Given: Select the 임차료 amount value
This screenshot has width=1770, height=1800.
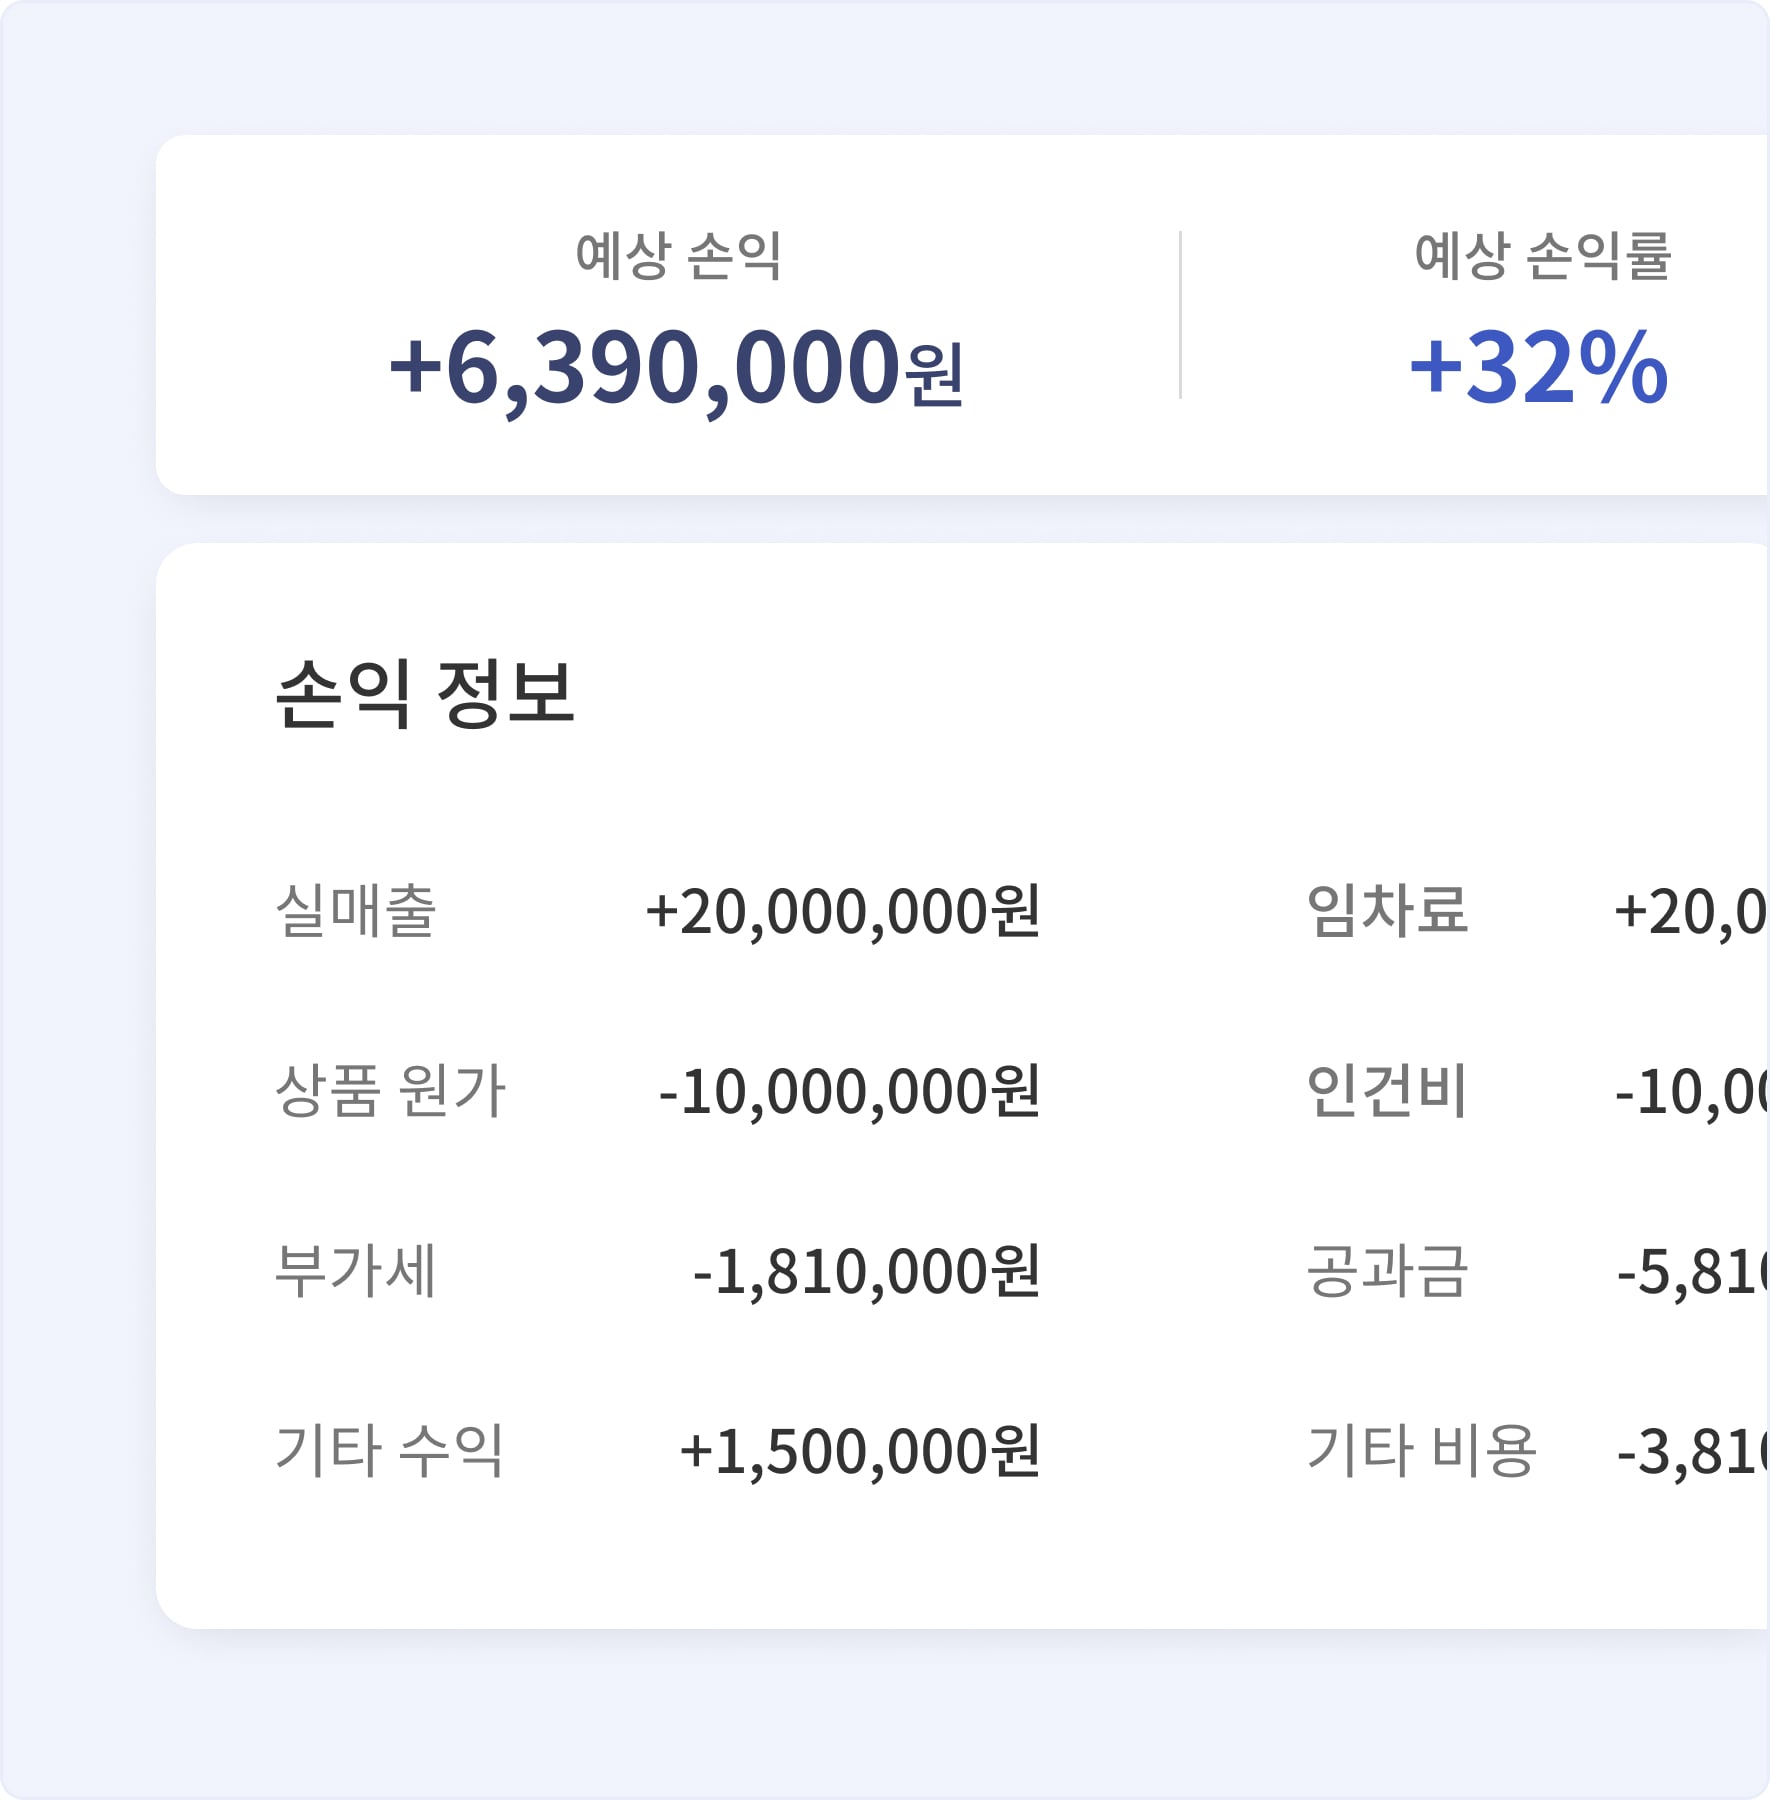Looking at the screenshot, I should point(1692,912).
